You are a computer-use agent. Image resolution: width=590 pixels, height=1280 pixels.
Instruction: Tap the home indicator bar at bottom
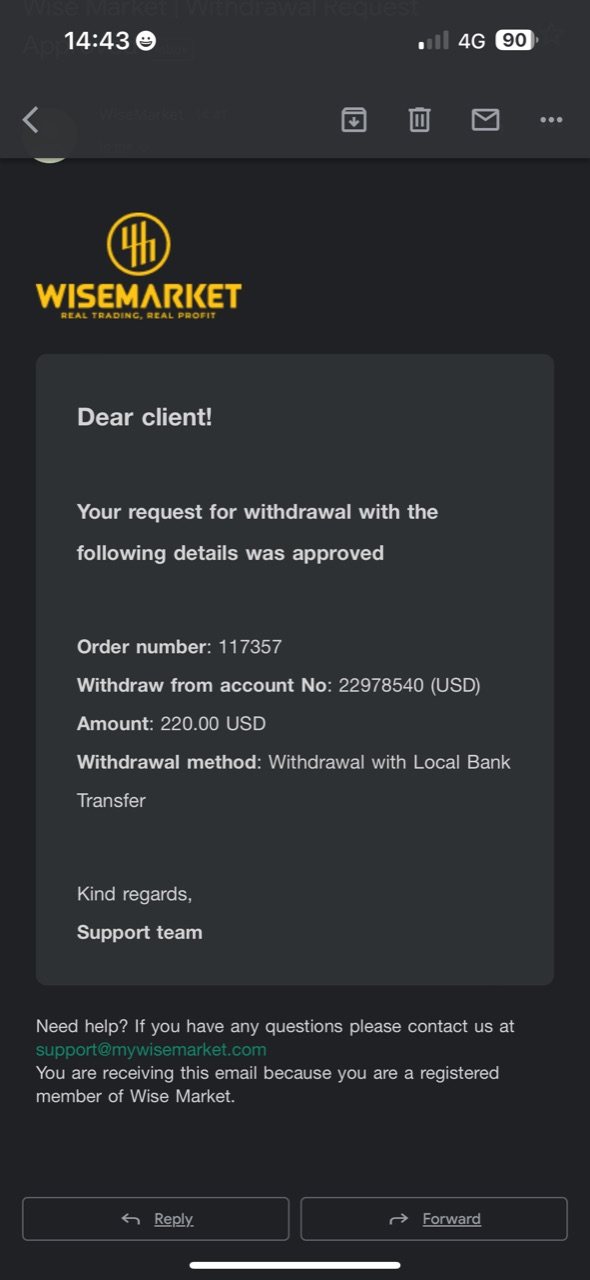click(x=295, y=1265)
